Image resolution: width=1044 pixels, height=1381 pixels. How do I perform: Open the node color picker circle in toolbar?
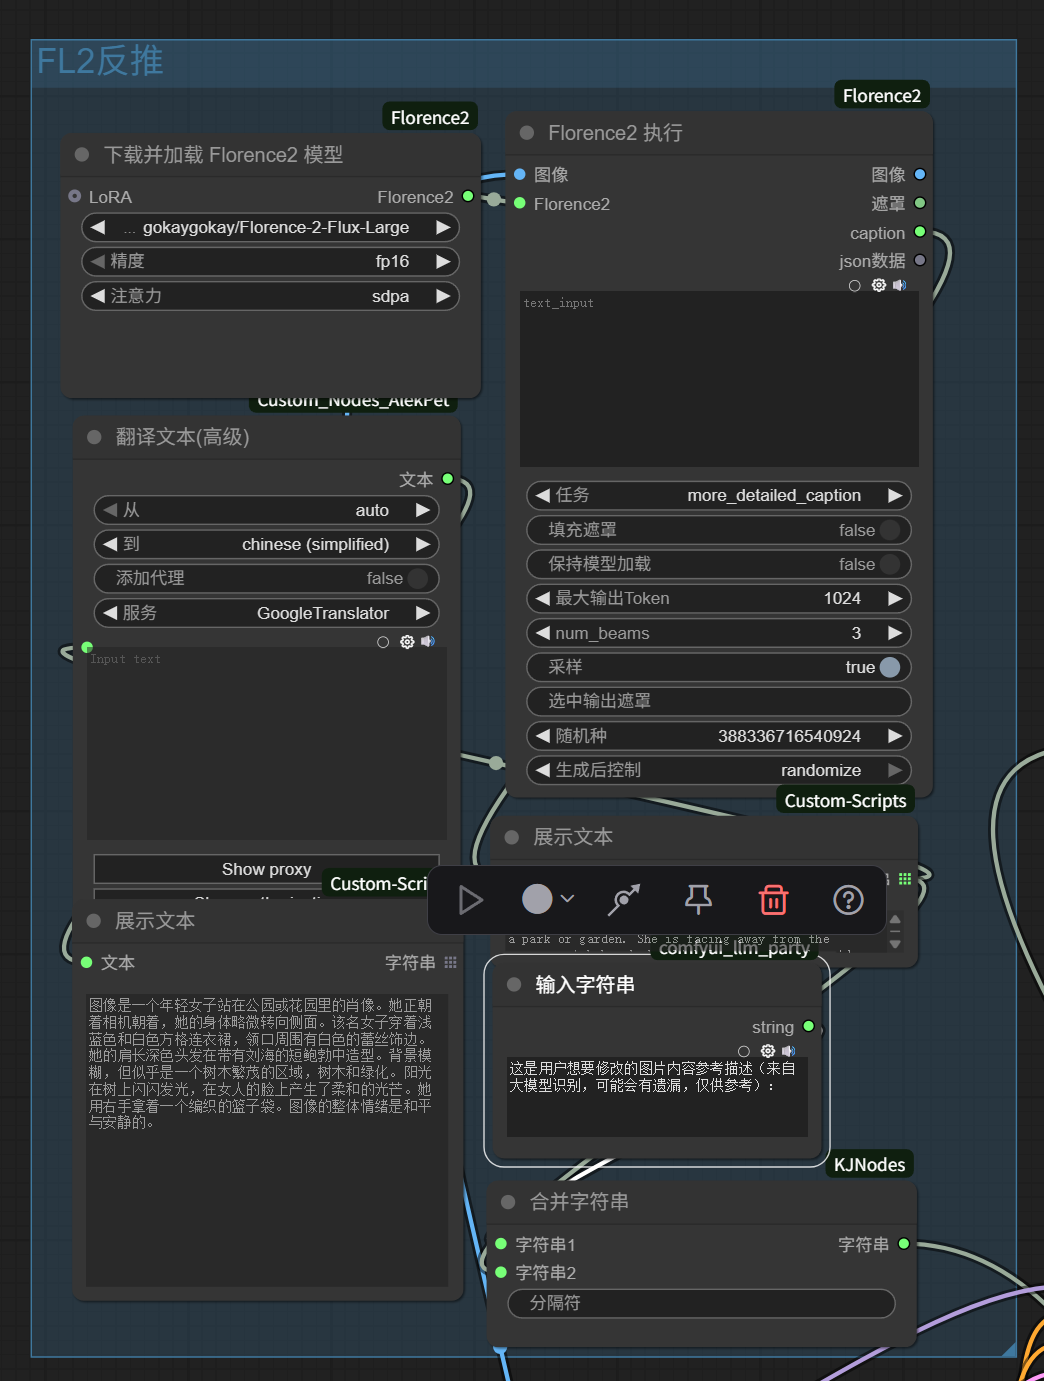coord(538,899)
